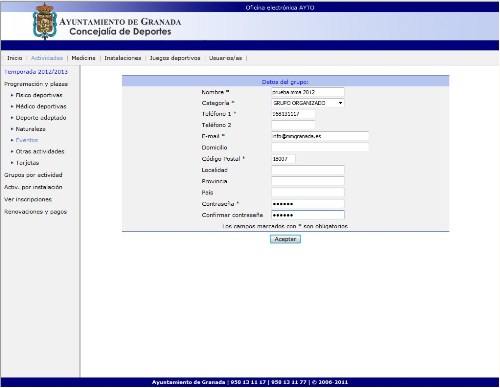Open the Medicina menu item

pos(83,58)
